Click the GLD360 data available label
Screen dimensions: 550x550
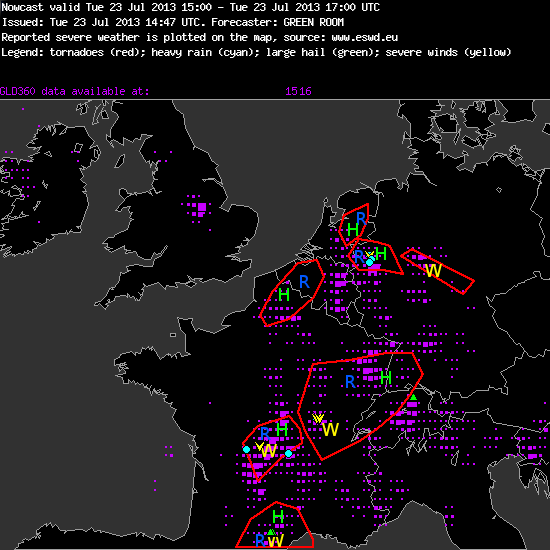pyautogui.click(x=74, y=91)
